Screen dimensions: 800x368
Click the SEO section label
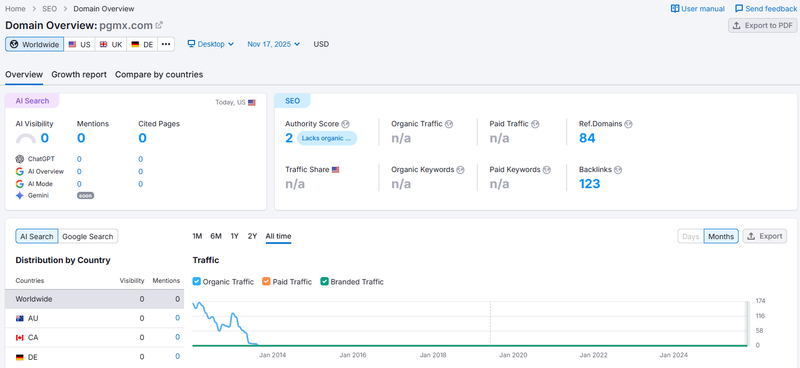[292, 101]
